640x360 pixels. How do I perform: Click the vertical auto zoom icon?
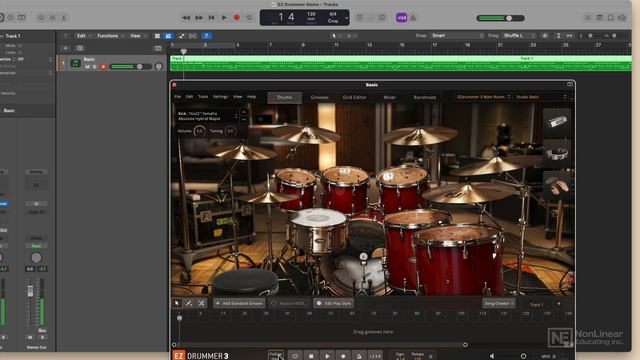pos(558,36)
